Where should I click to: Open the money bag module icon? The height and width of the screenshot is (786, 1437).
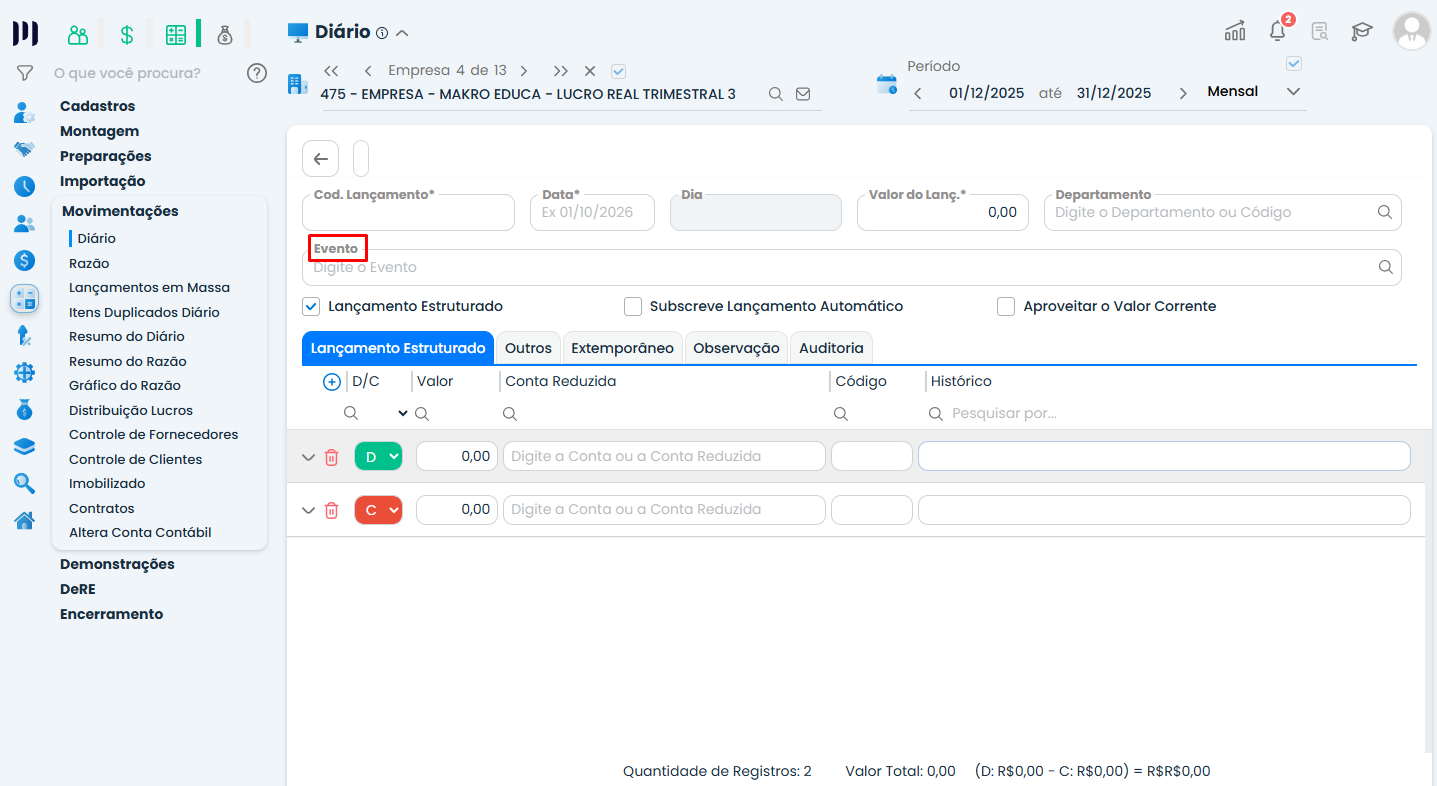click(225, 34)
